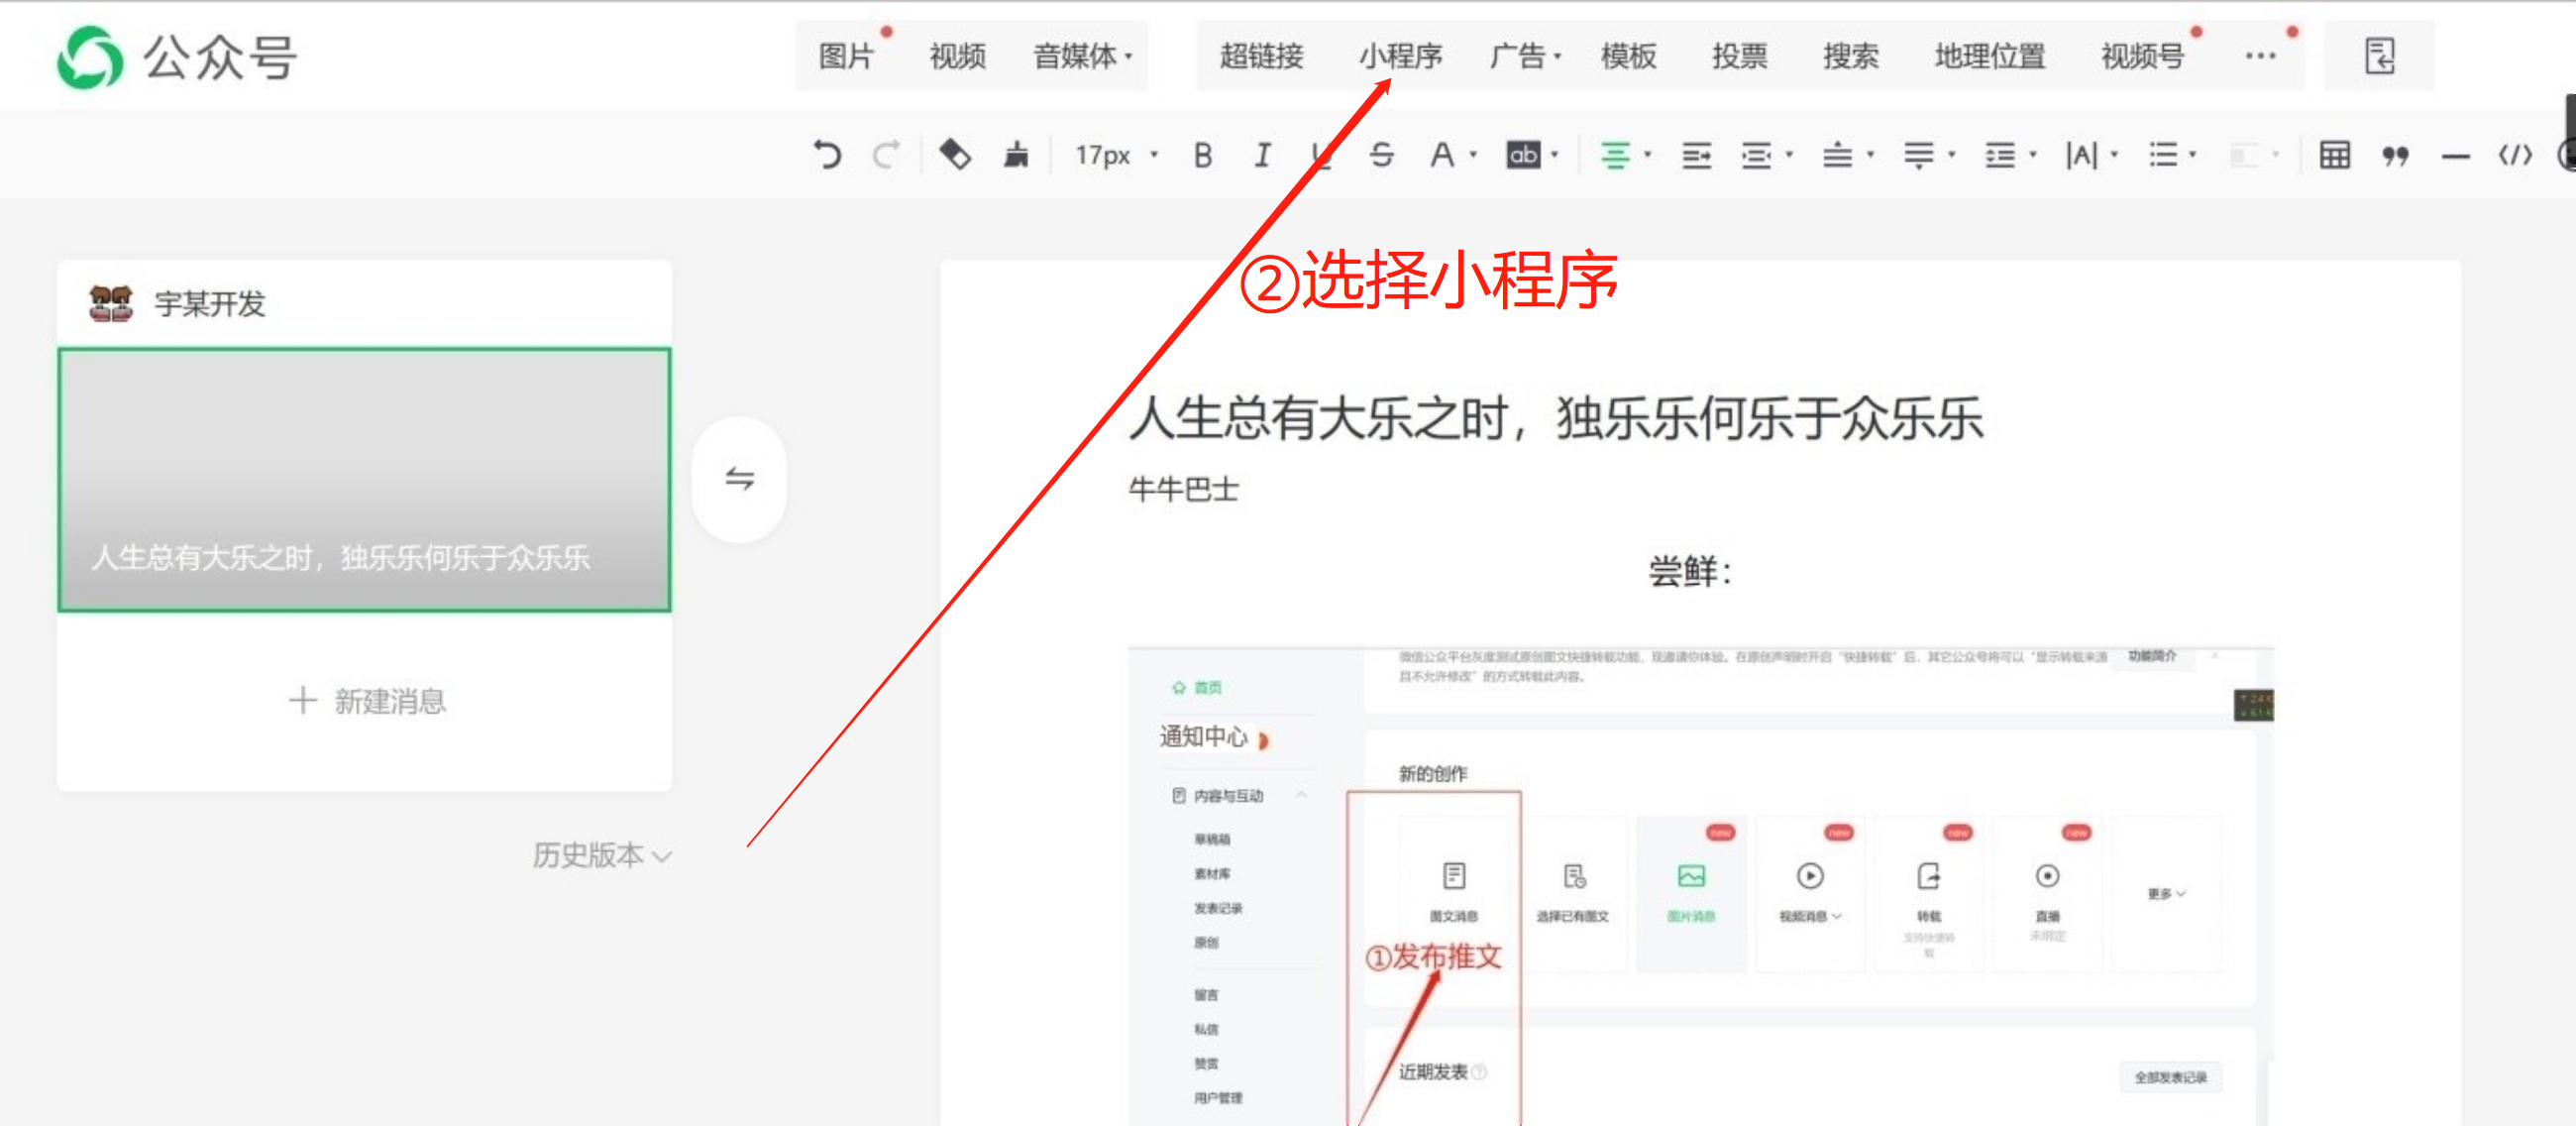Insert a table using grid icon
This screenshot has width=2576, height=1126.
coord(2334,155)
